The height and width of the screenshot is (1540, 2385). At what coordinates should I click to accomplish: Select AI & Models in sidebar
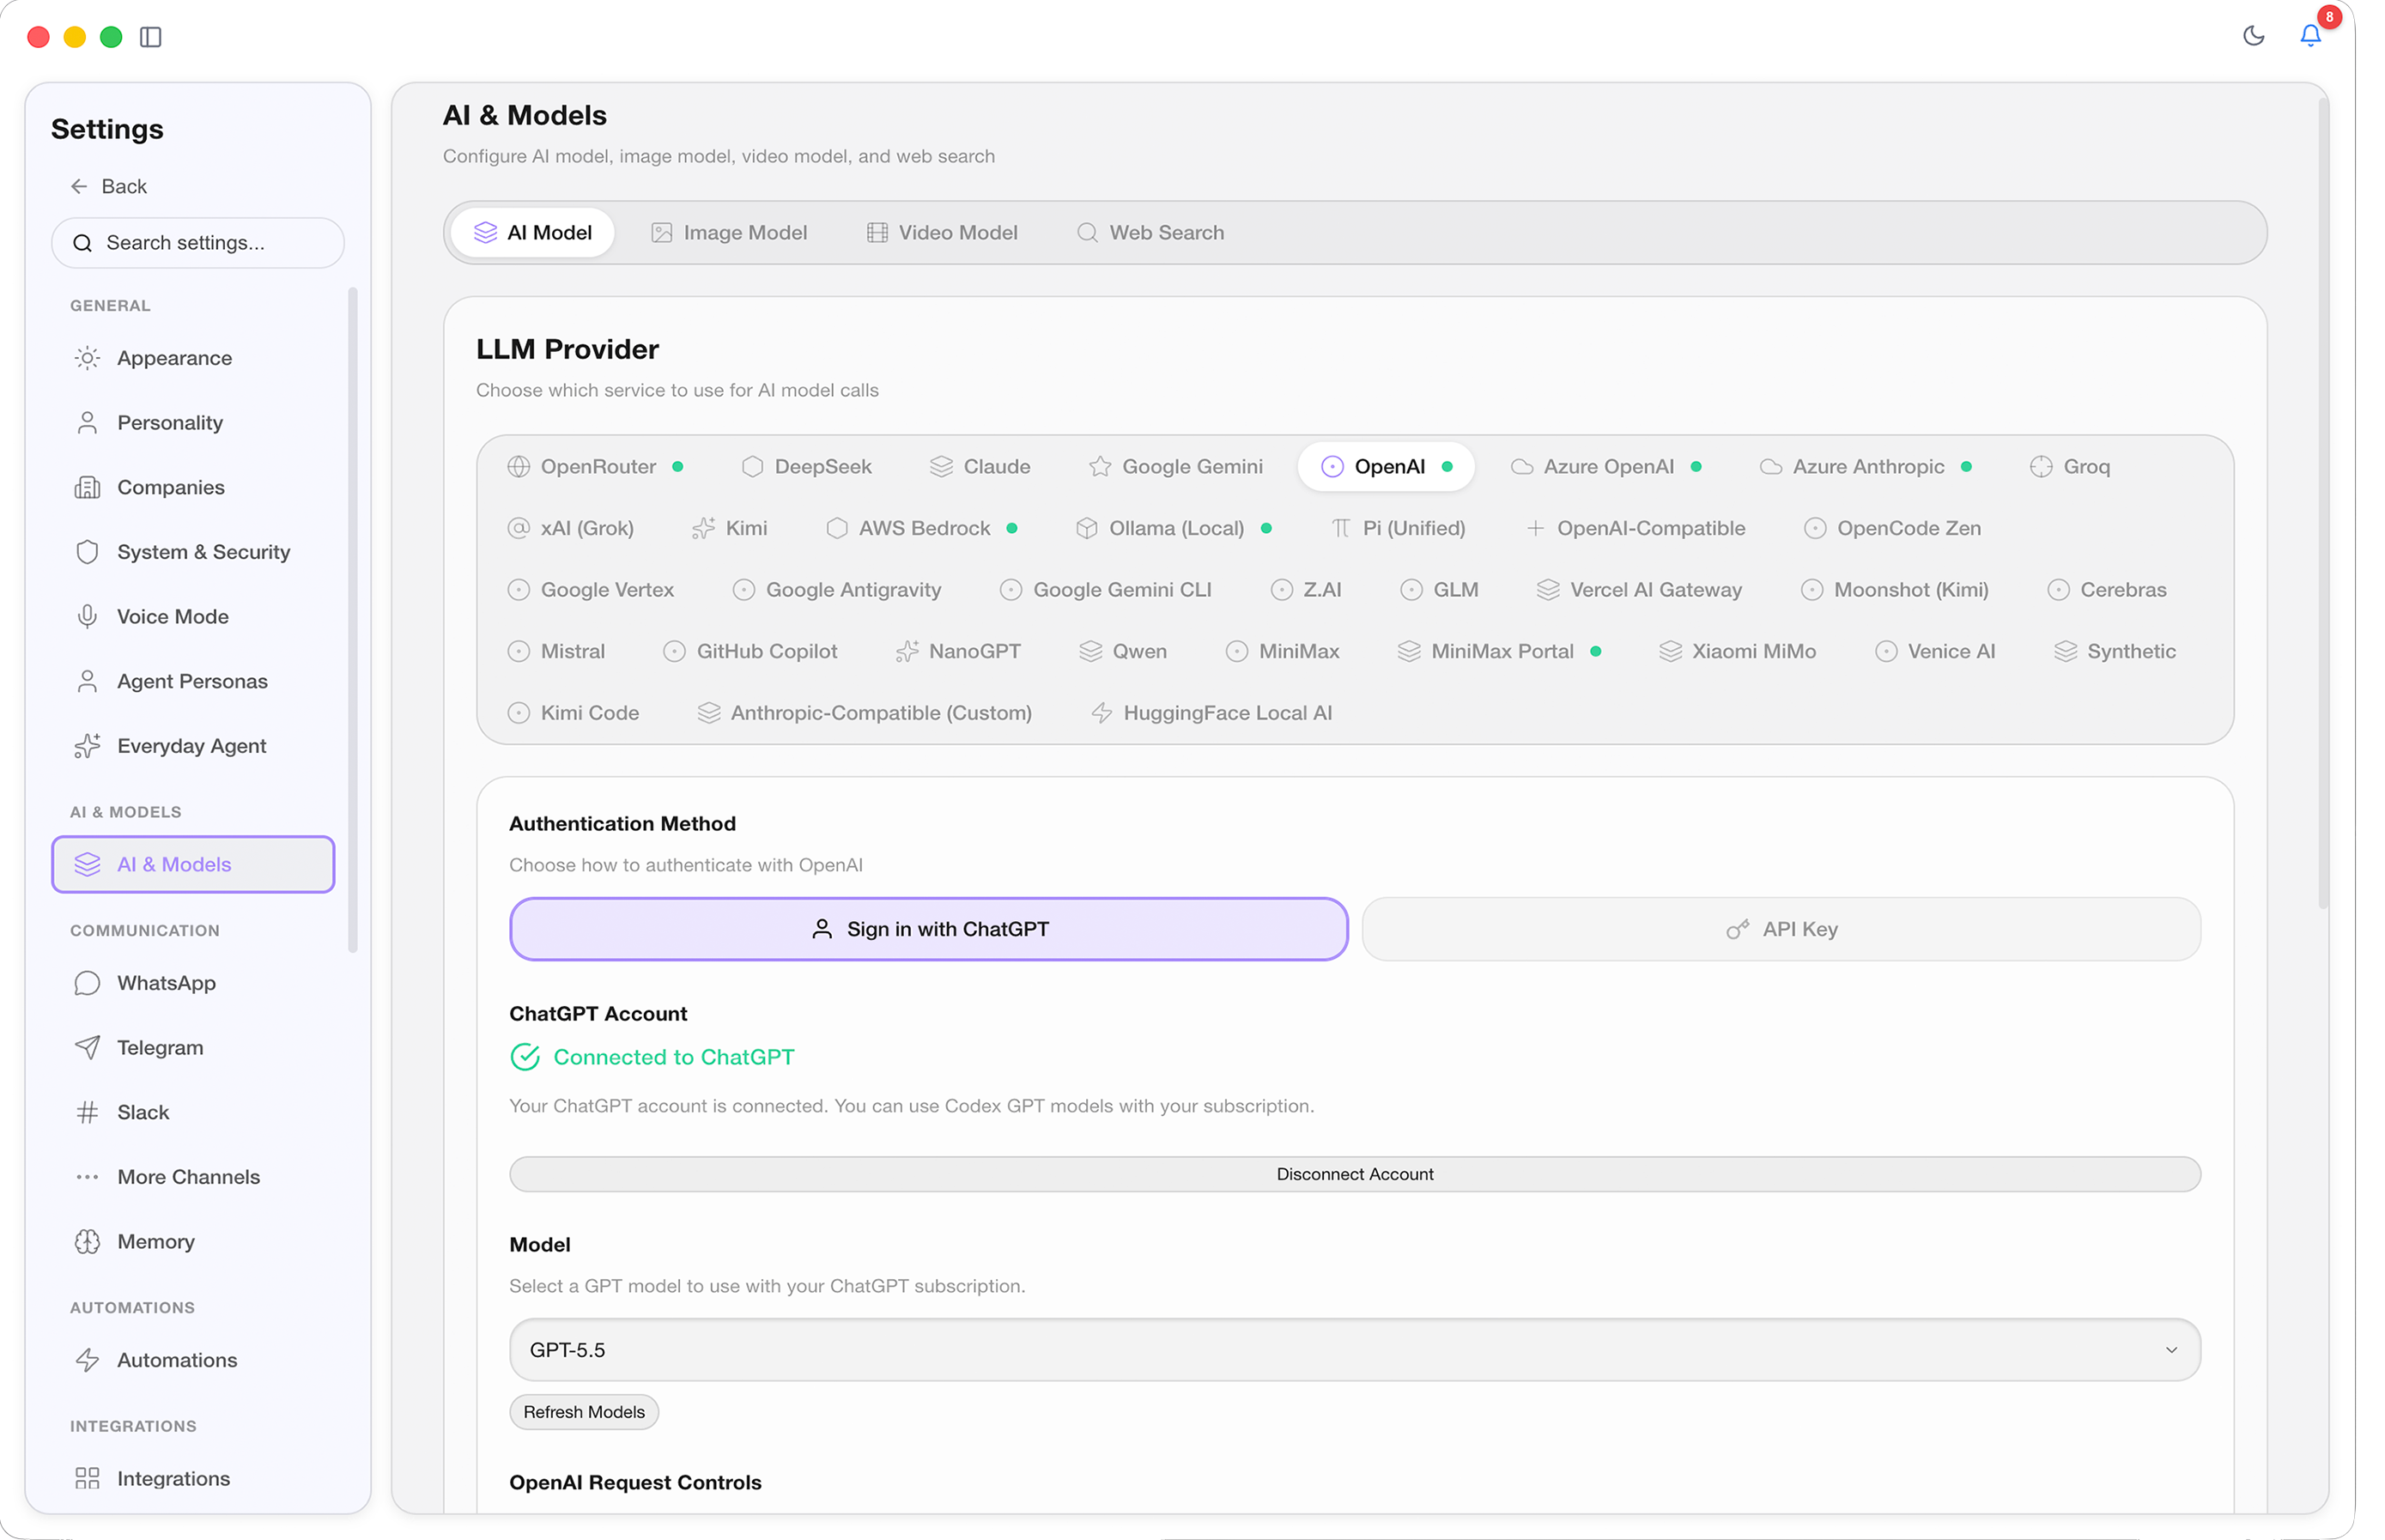193,864
